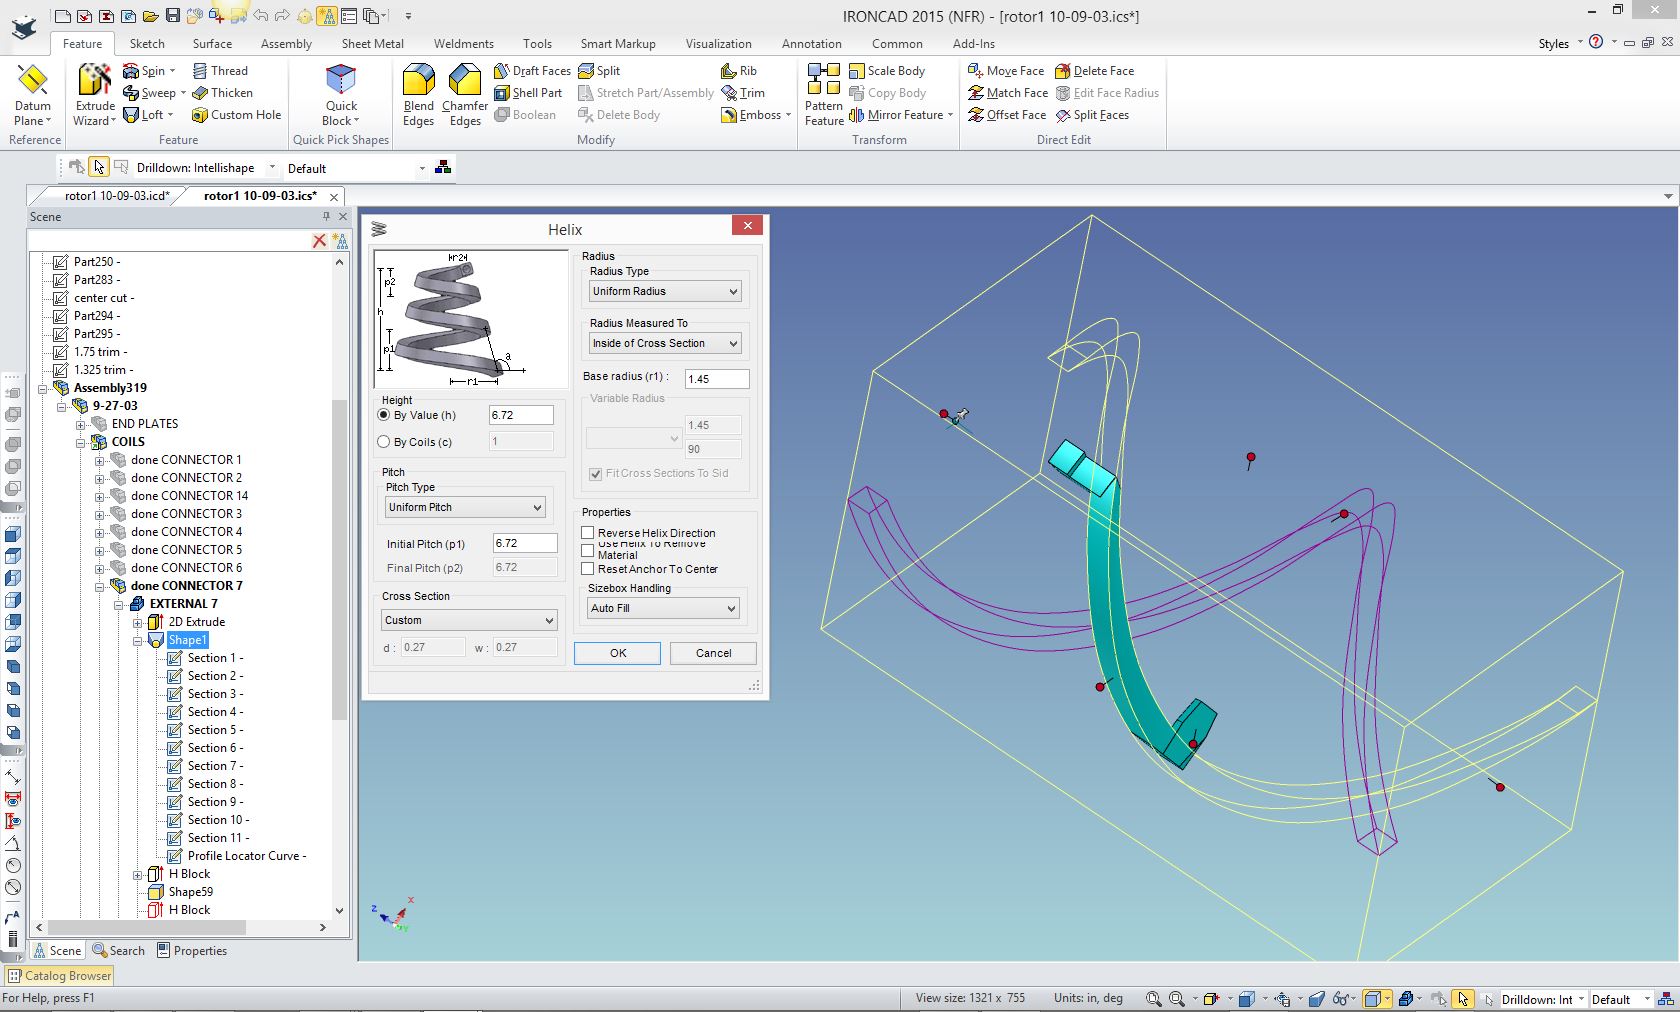Open the Extrude Wizard tool
The image size is (1680, 1012).
95,94
